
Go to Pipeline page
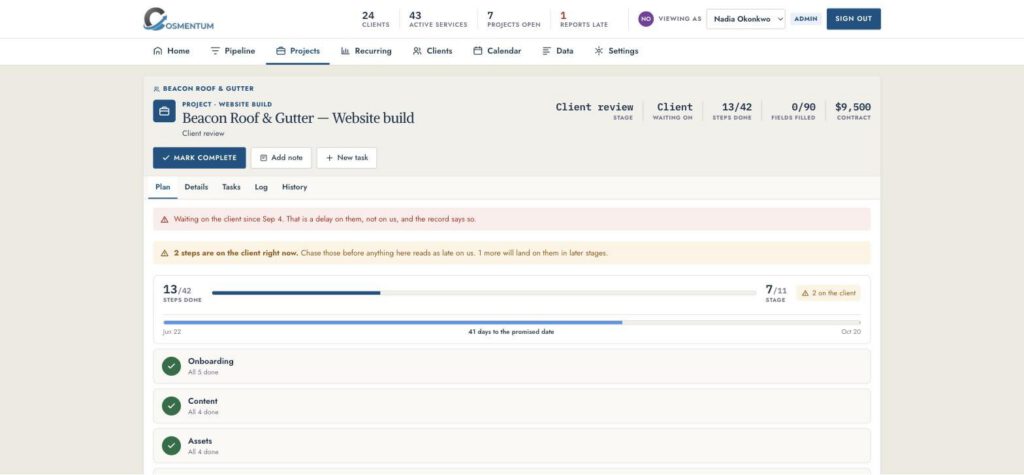pyautogui.click(x=232, y=51)
